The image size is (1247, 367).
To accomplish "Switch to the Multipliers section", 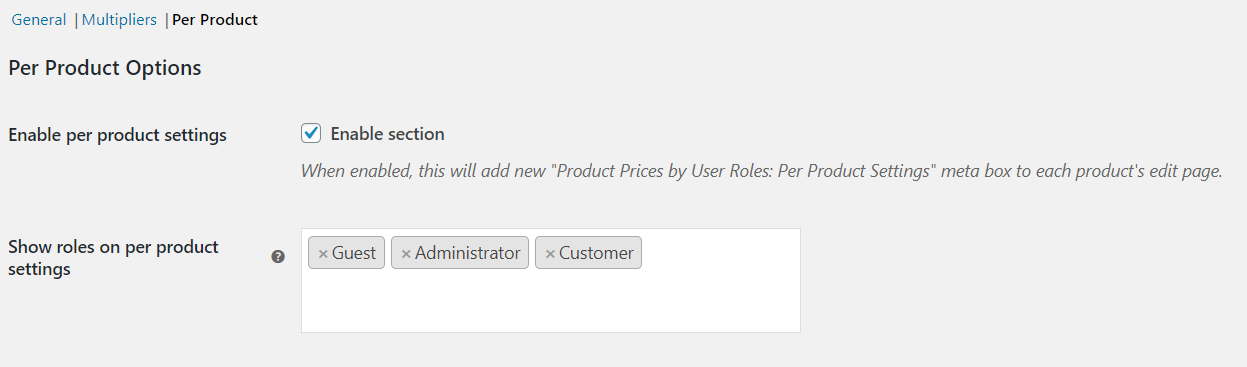I will click(x=119, y=20).
